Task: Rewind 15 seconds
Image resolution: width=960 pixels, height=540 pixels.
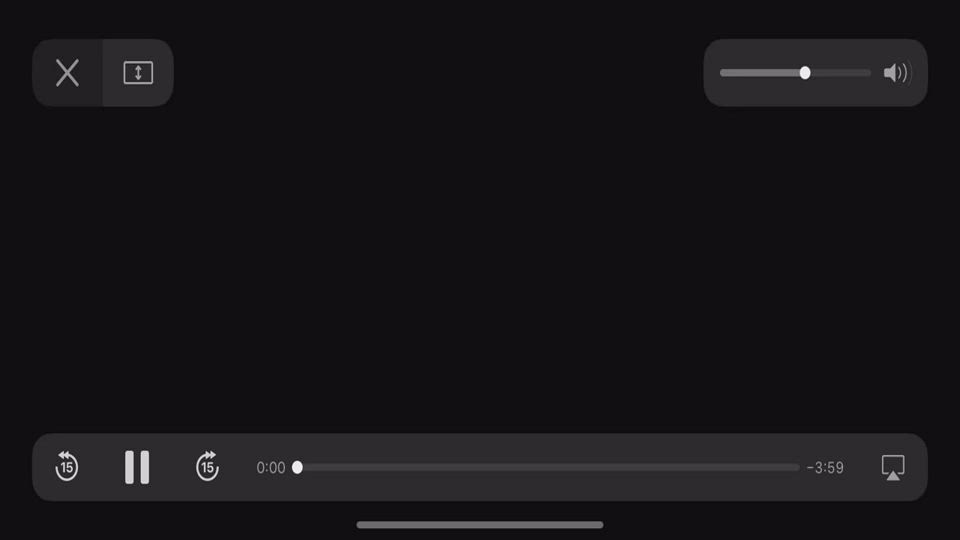Action: [x=67, y=467]
